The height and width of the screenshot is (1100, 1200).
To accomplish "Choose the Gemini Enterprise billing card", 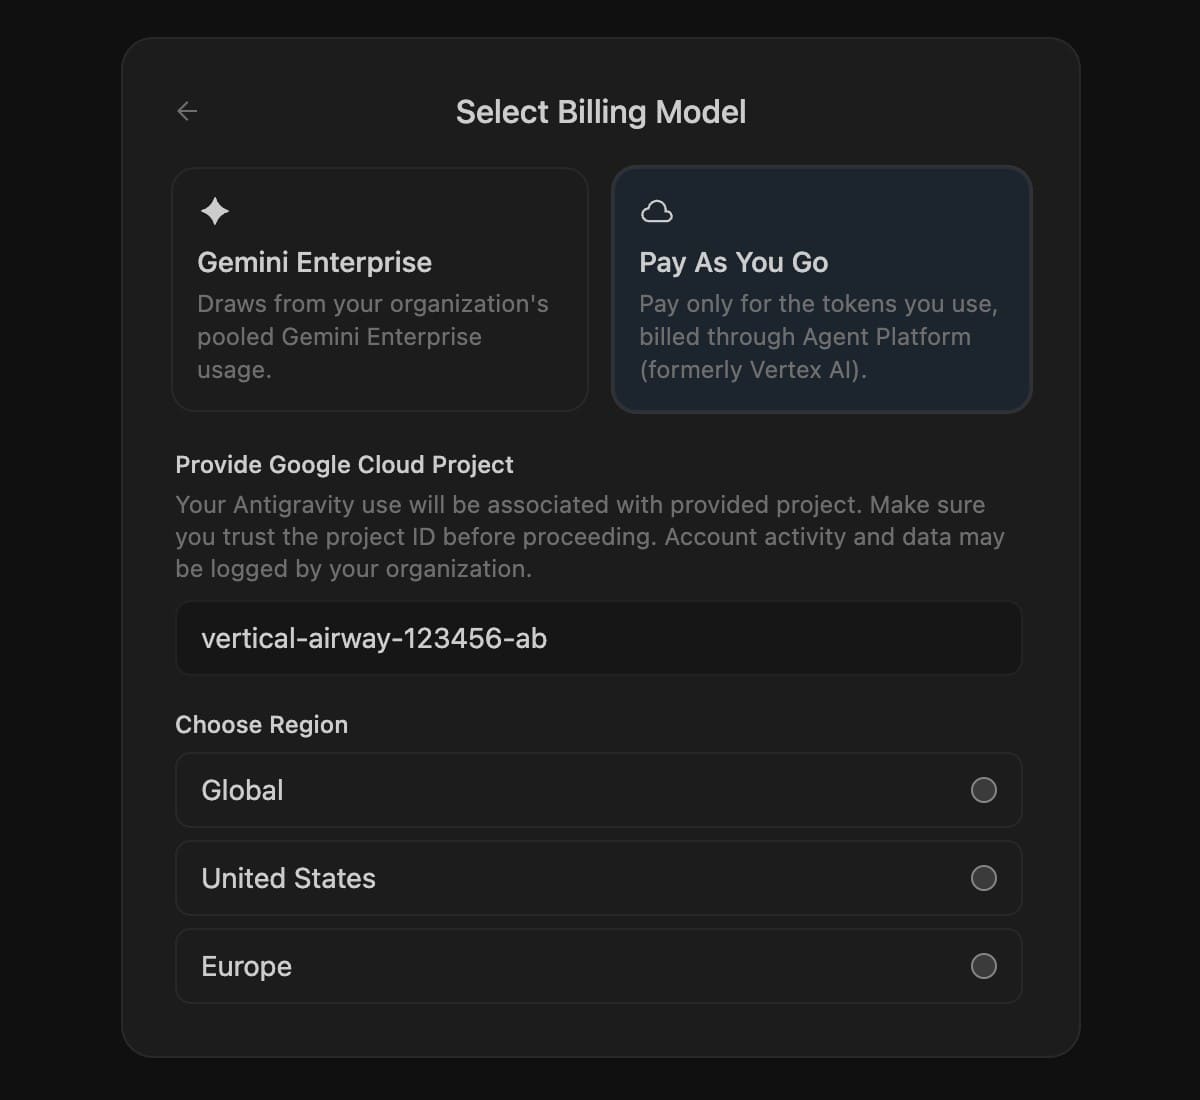I will point(380,289).
